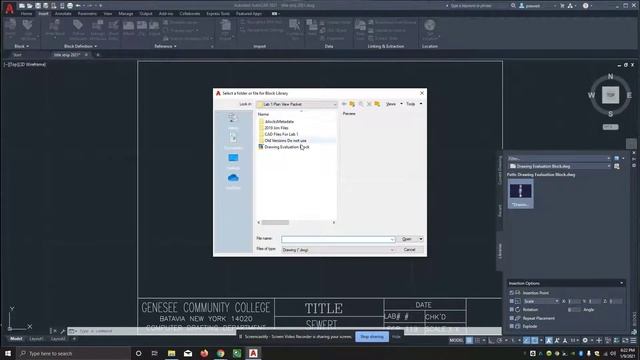This screenshot has height=360, width=640.
Task: Click the Undo arrow in quick access toolbar
Action: tap(78, 6)
